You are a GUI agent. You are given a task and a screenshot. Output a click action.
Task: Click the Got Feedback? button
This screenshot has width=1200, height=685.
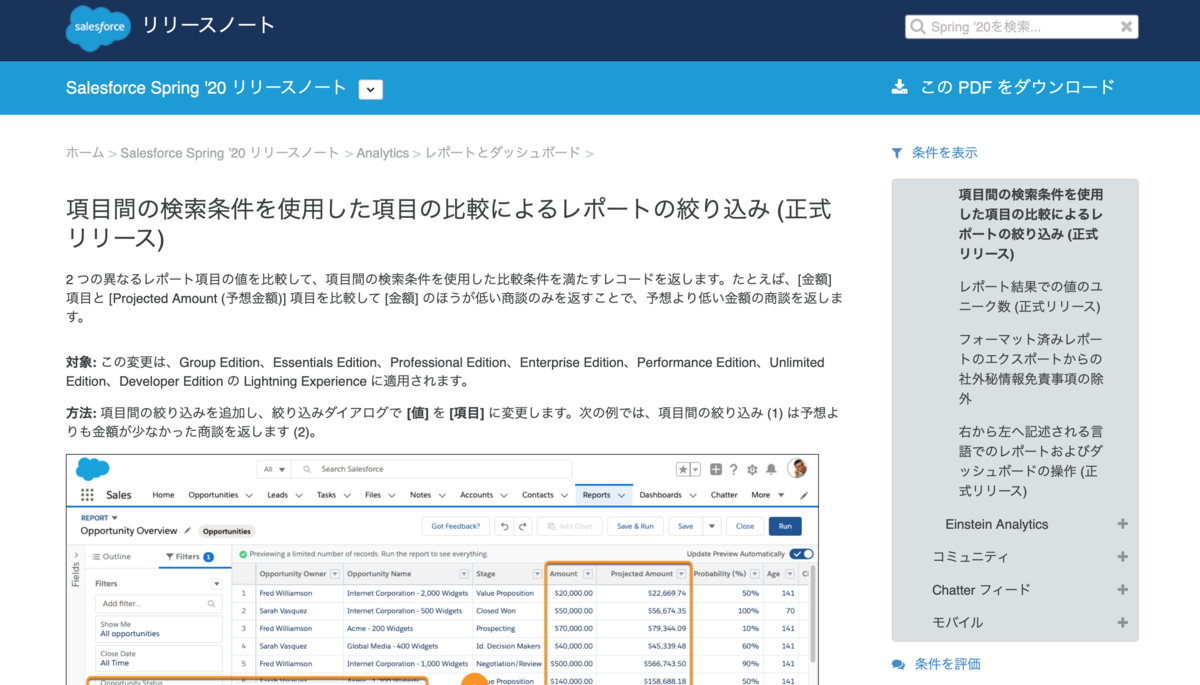point(455,526)
